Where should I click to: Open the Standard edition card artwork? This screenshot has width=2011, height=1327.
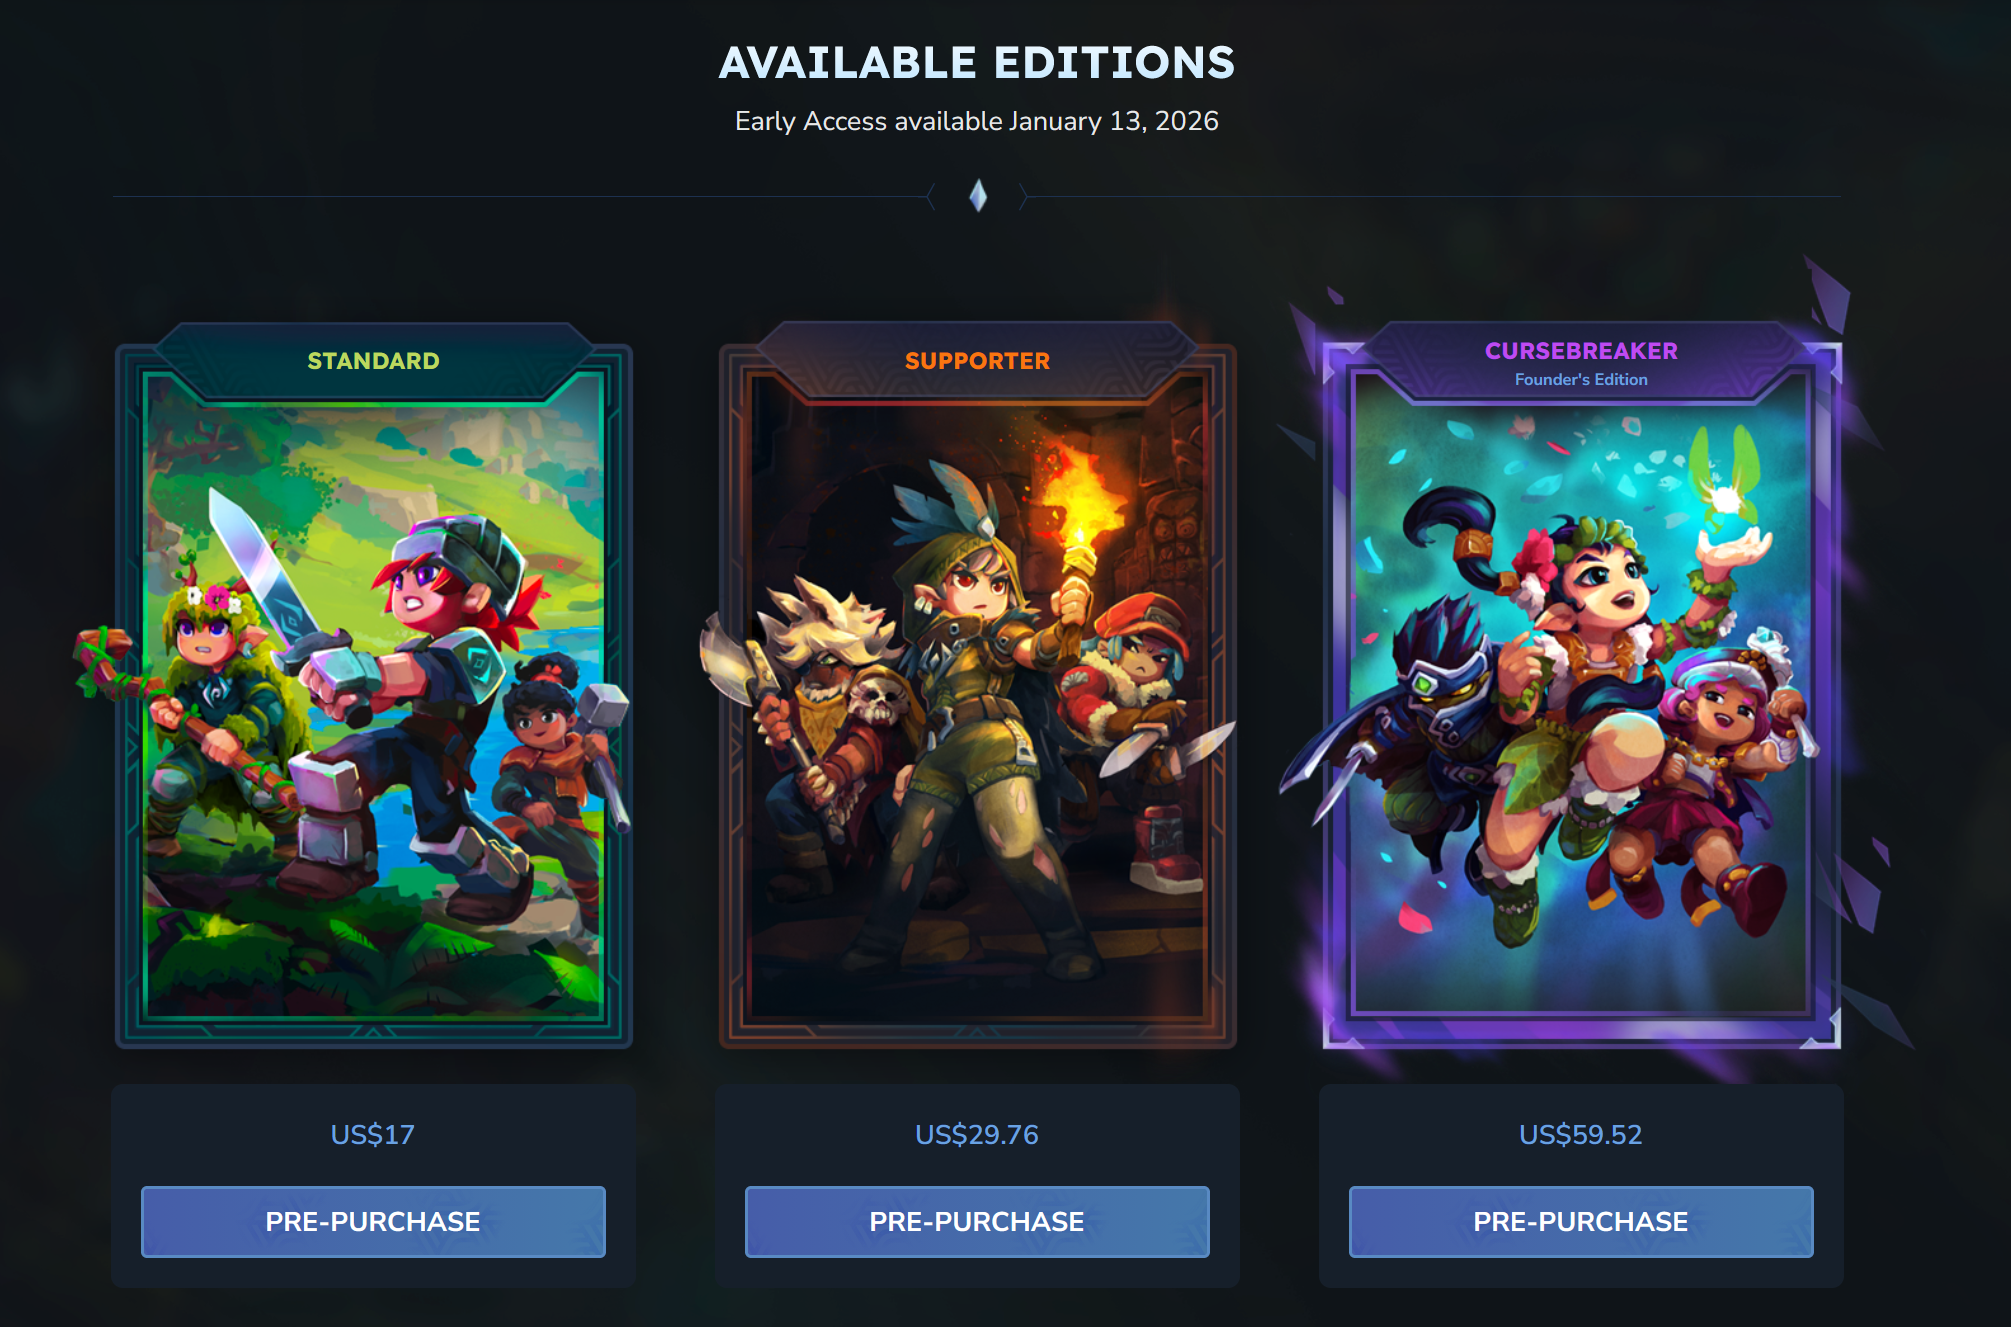point(374,695)
